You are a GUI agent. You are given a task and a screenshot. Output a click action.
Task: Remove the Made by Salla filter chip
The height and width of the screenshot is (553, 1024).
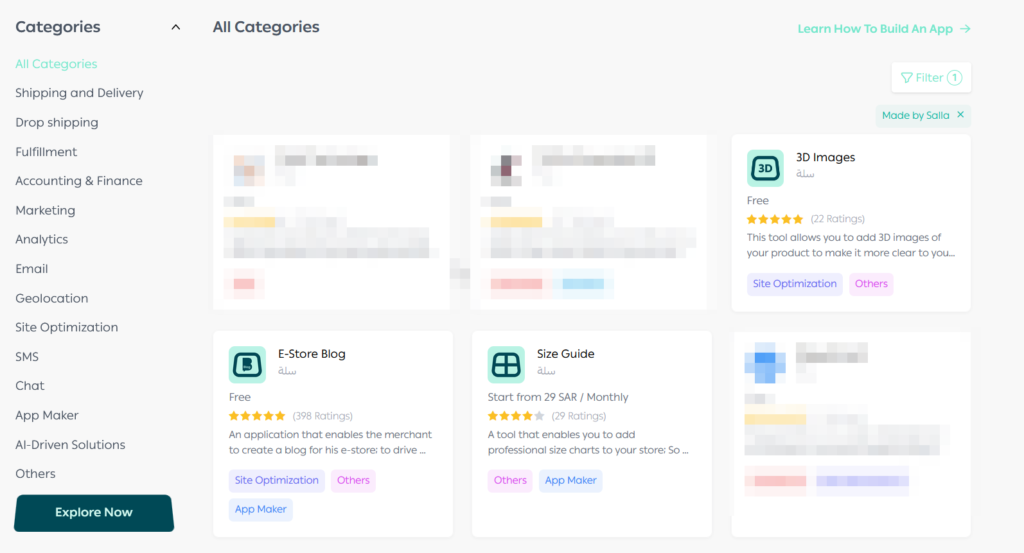(x=961, y=115)
